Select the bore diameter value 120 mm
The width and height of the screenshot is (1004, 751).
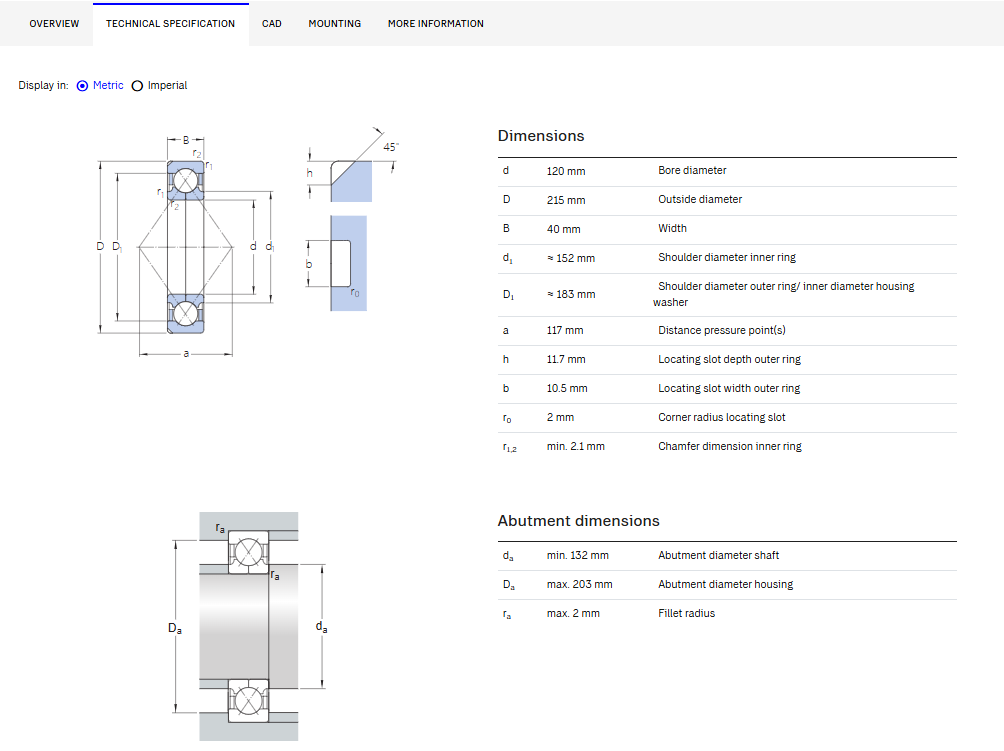click(566, 171)
